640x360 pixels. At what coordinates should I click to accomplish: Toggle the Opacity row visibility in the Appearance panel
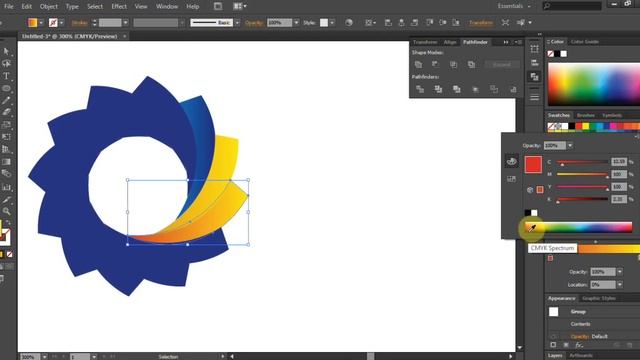click(553, 336)
